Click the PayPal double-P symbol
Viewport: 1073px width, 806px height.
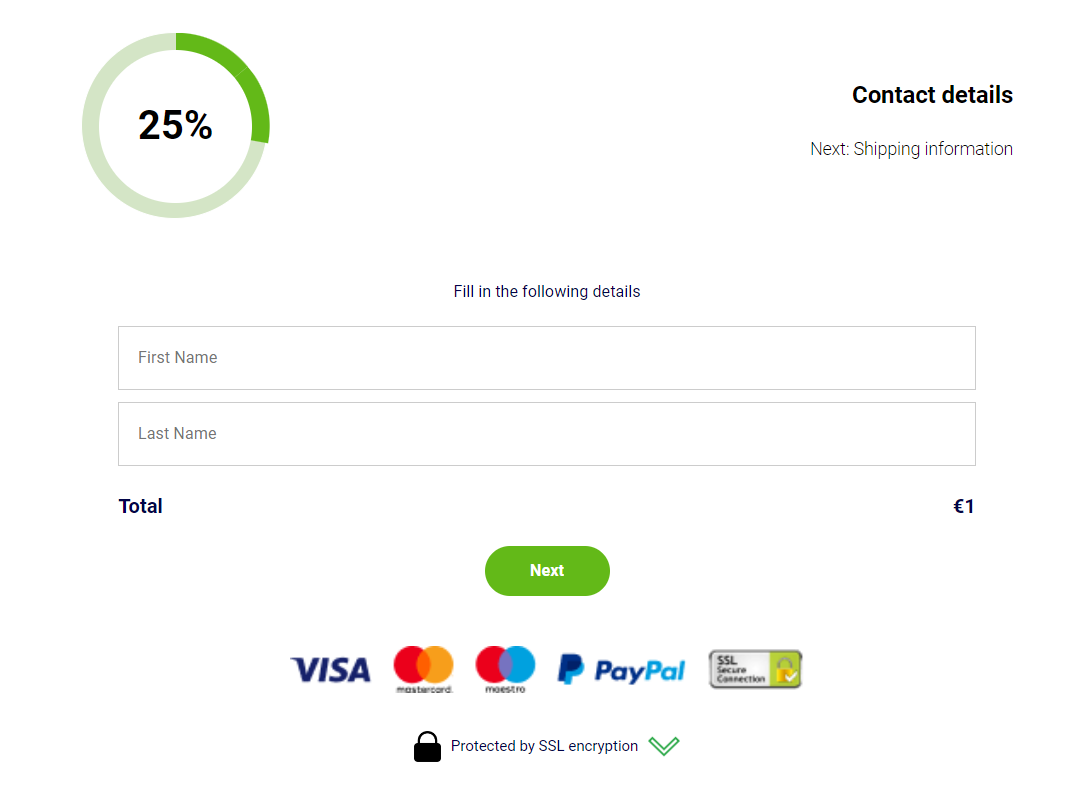pyautogui.click(x=571, y=669)
